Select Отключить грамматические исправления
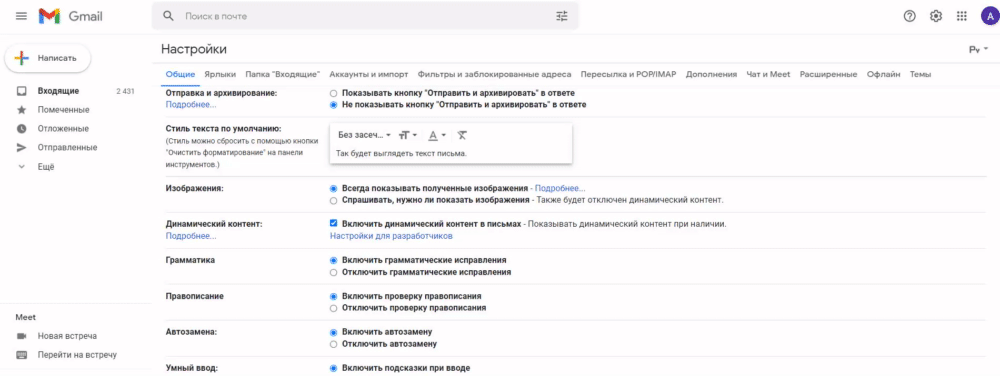The width and height of the screenshot is (1000, 376). point(334,272)
